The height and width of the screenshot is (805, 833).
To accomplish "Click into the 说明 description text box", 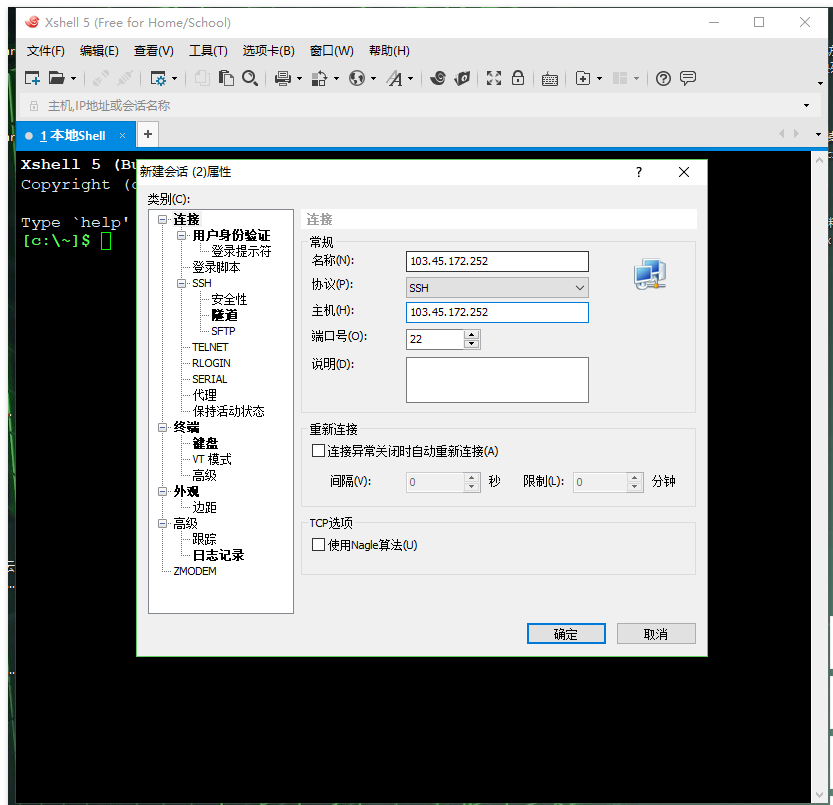I will pos(497,379).
